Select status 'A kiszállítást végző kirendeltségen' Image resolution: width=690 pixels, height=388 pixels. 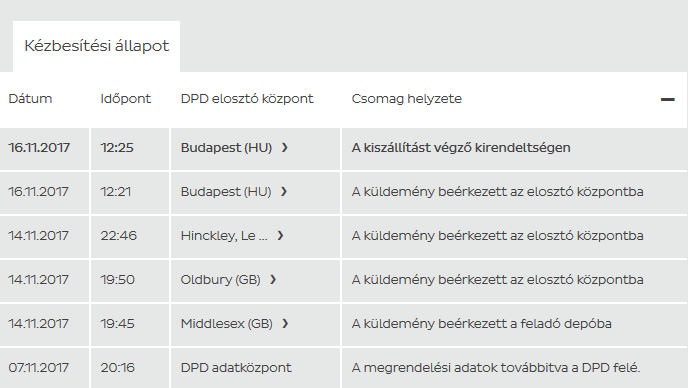coord(461,148)
